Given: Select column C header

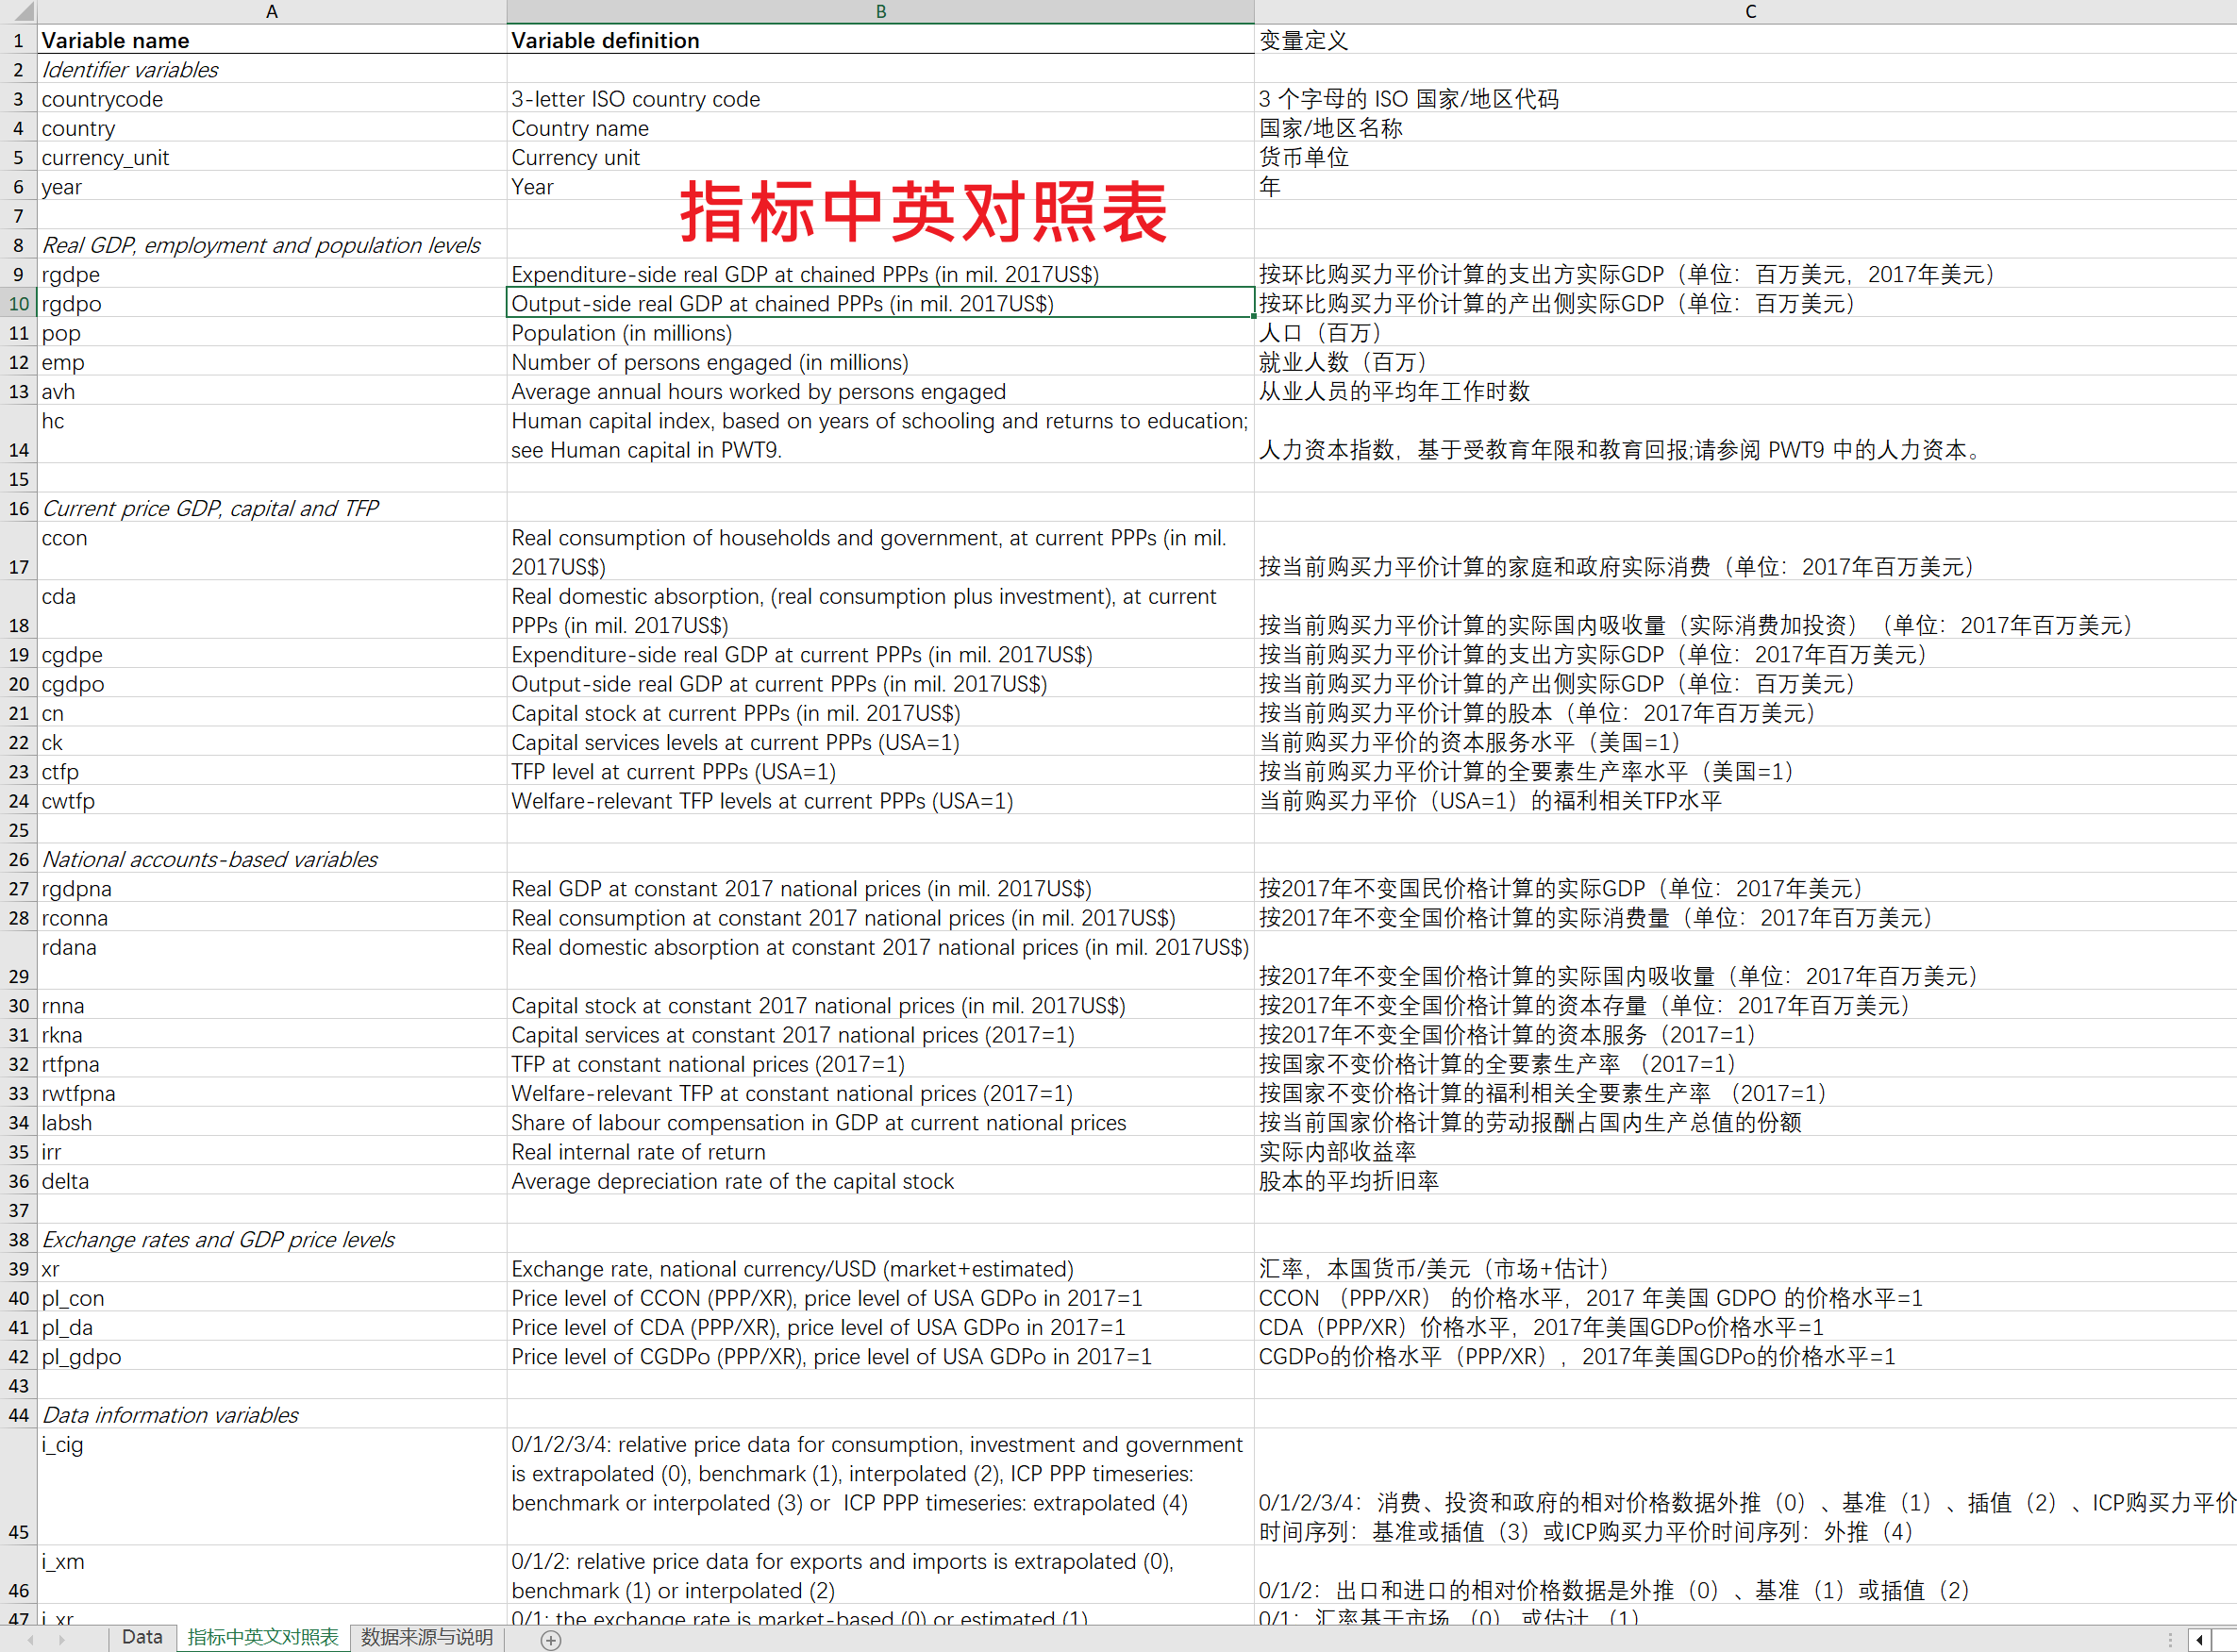Looking at the screenshot, I should click(x=1750, y=12).
